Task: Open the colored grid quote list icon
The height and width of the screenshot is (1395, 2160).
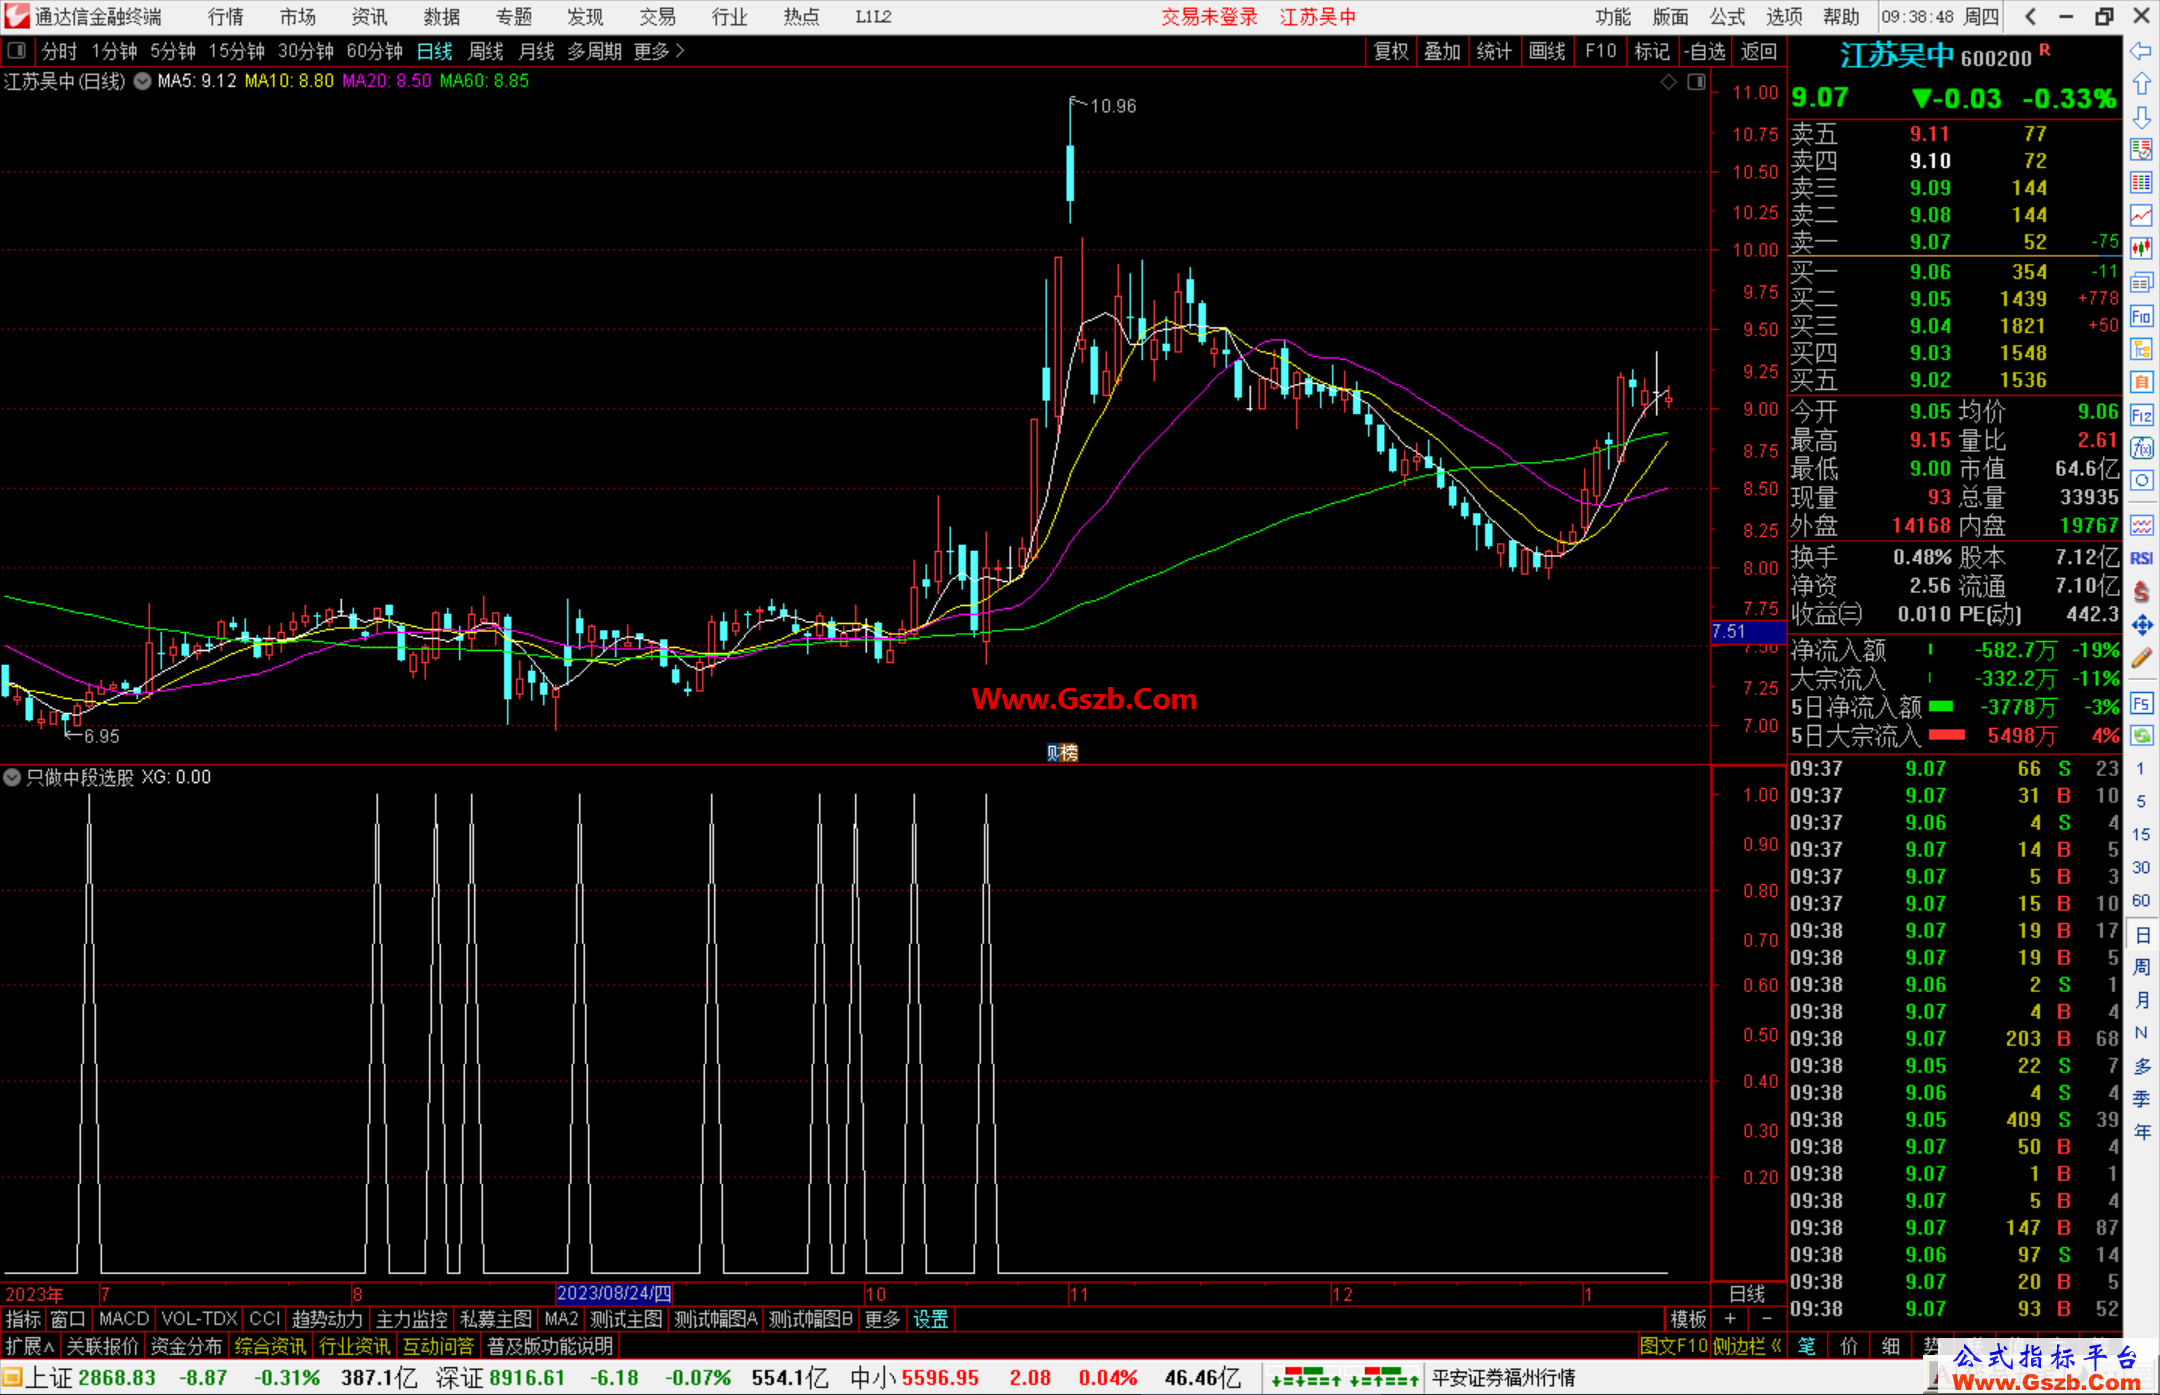Action: click(2141, 182)
